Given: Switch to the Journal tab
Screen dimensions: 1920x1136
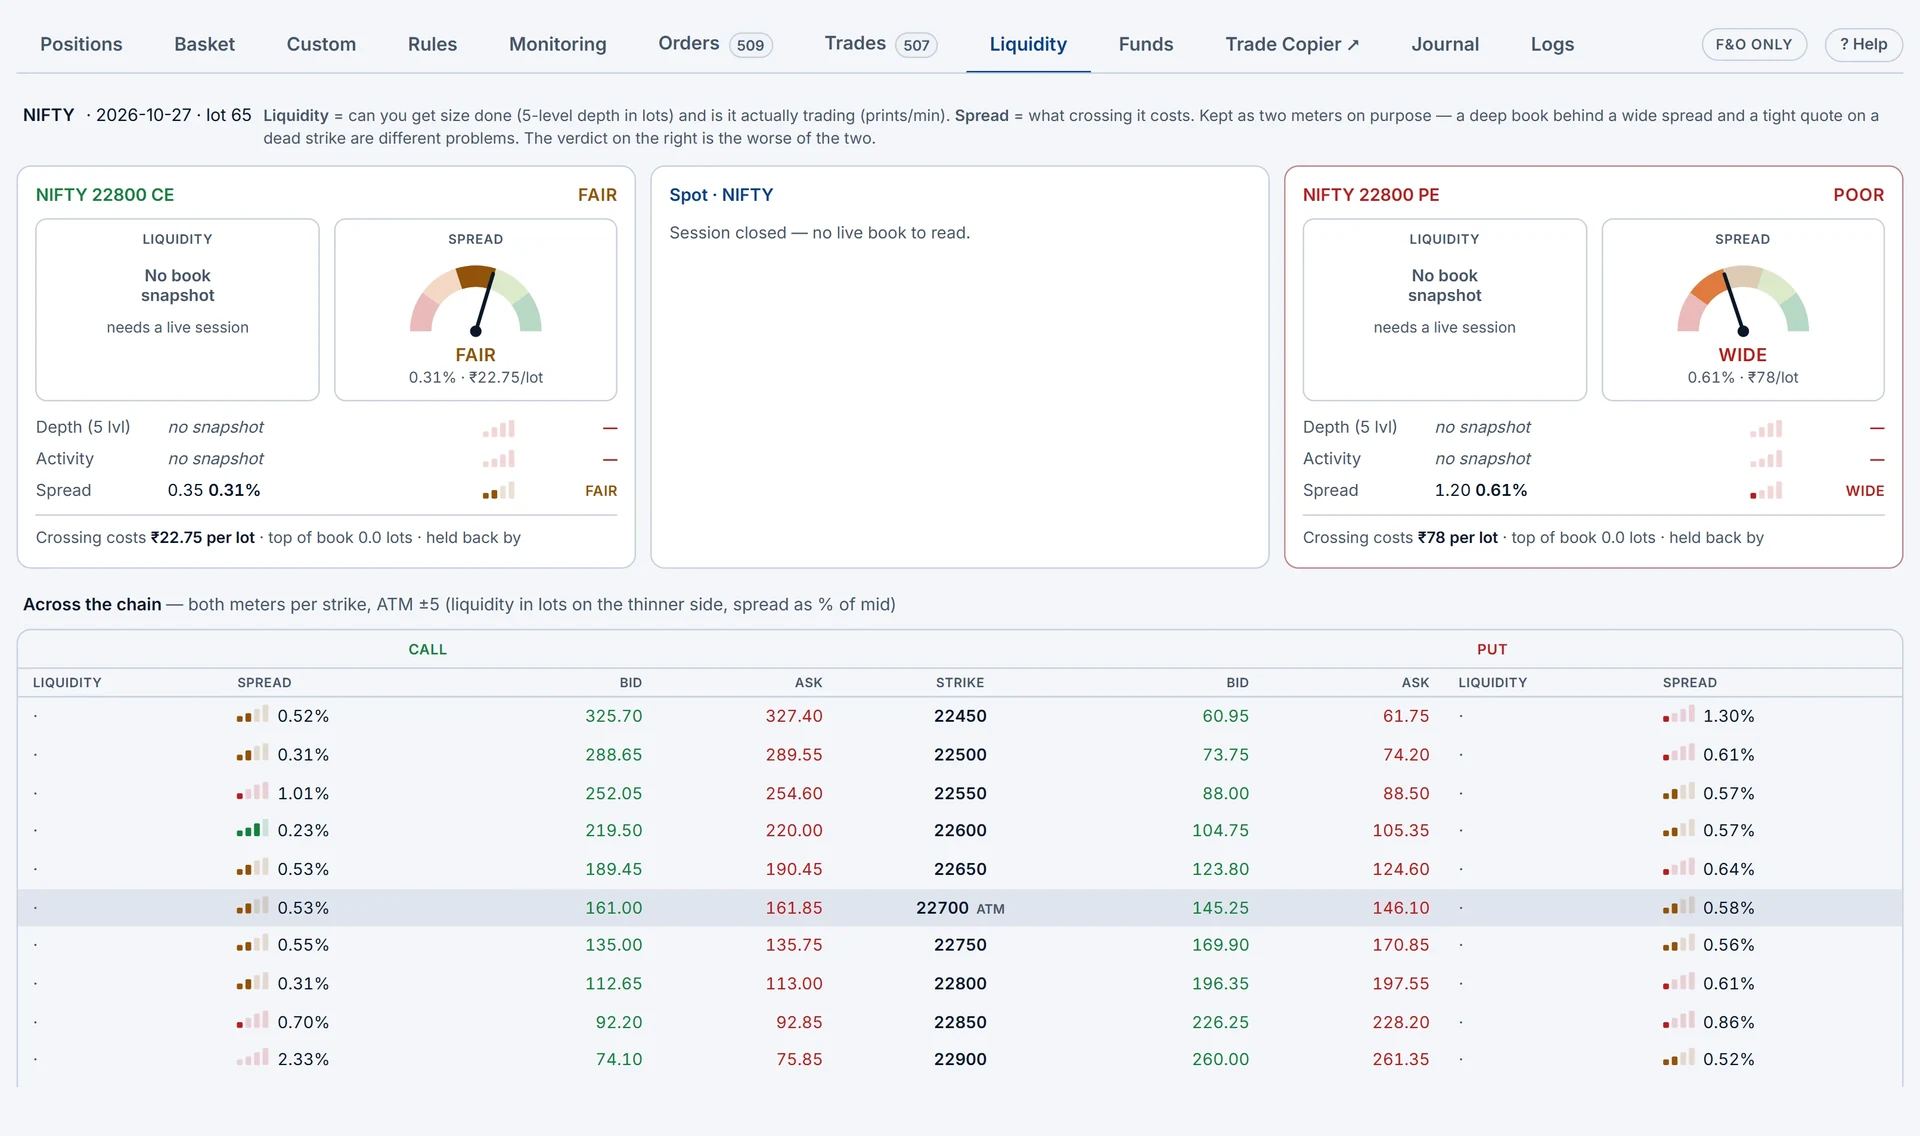Looking at the screenshot, I should pos(1445,44).
